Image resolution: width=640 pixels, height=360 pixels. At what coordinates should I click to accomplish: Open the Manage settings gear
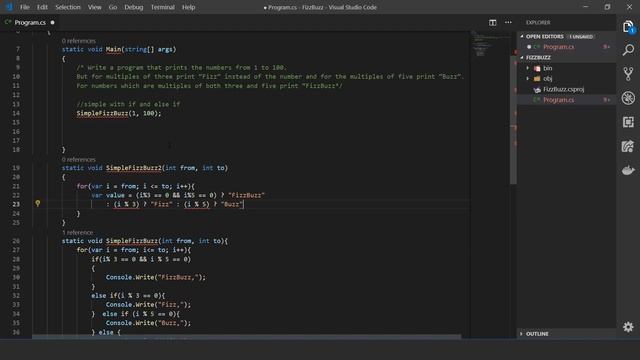[x=628, y=327]
